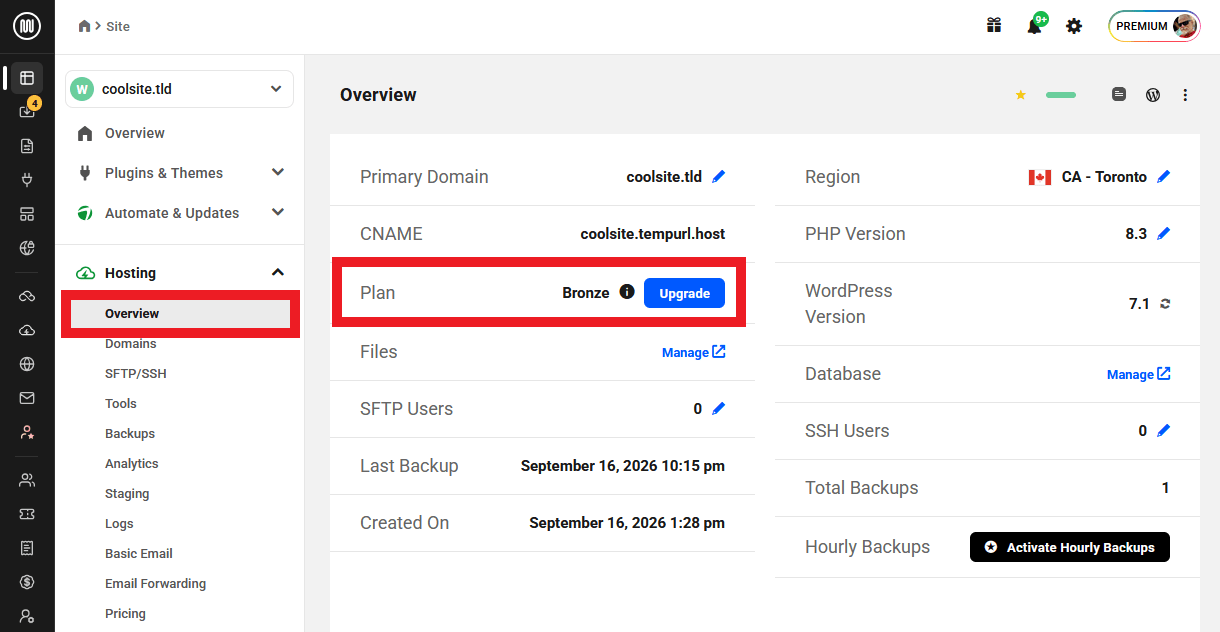Open the Backups hosting page

[x=129, y=434]
